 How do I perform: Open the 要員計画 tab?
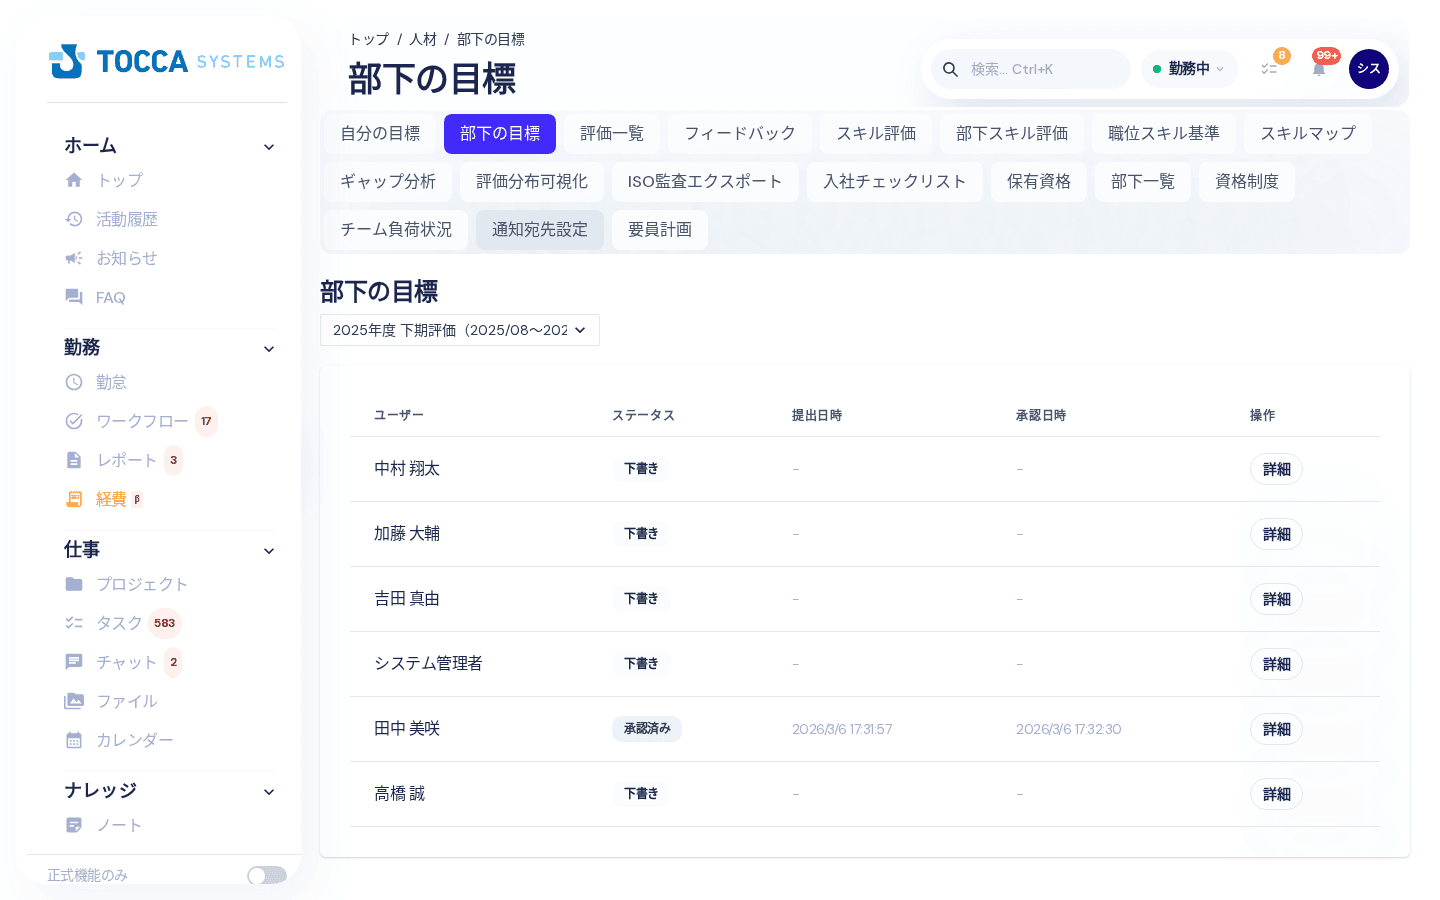(x=660, y=230)
